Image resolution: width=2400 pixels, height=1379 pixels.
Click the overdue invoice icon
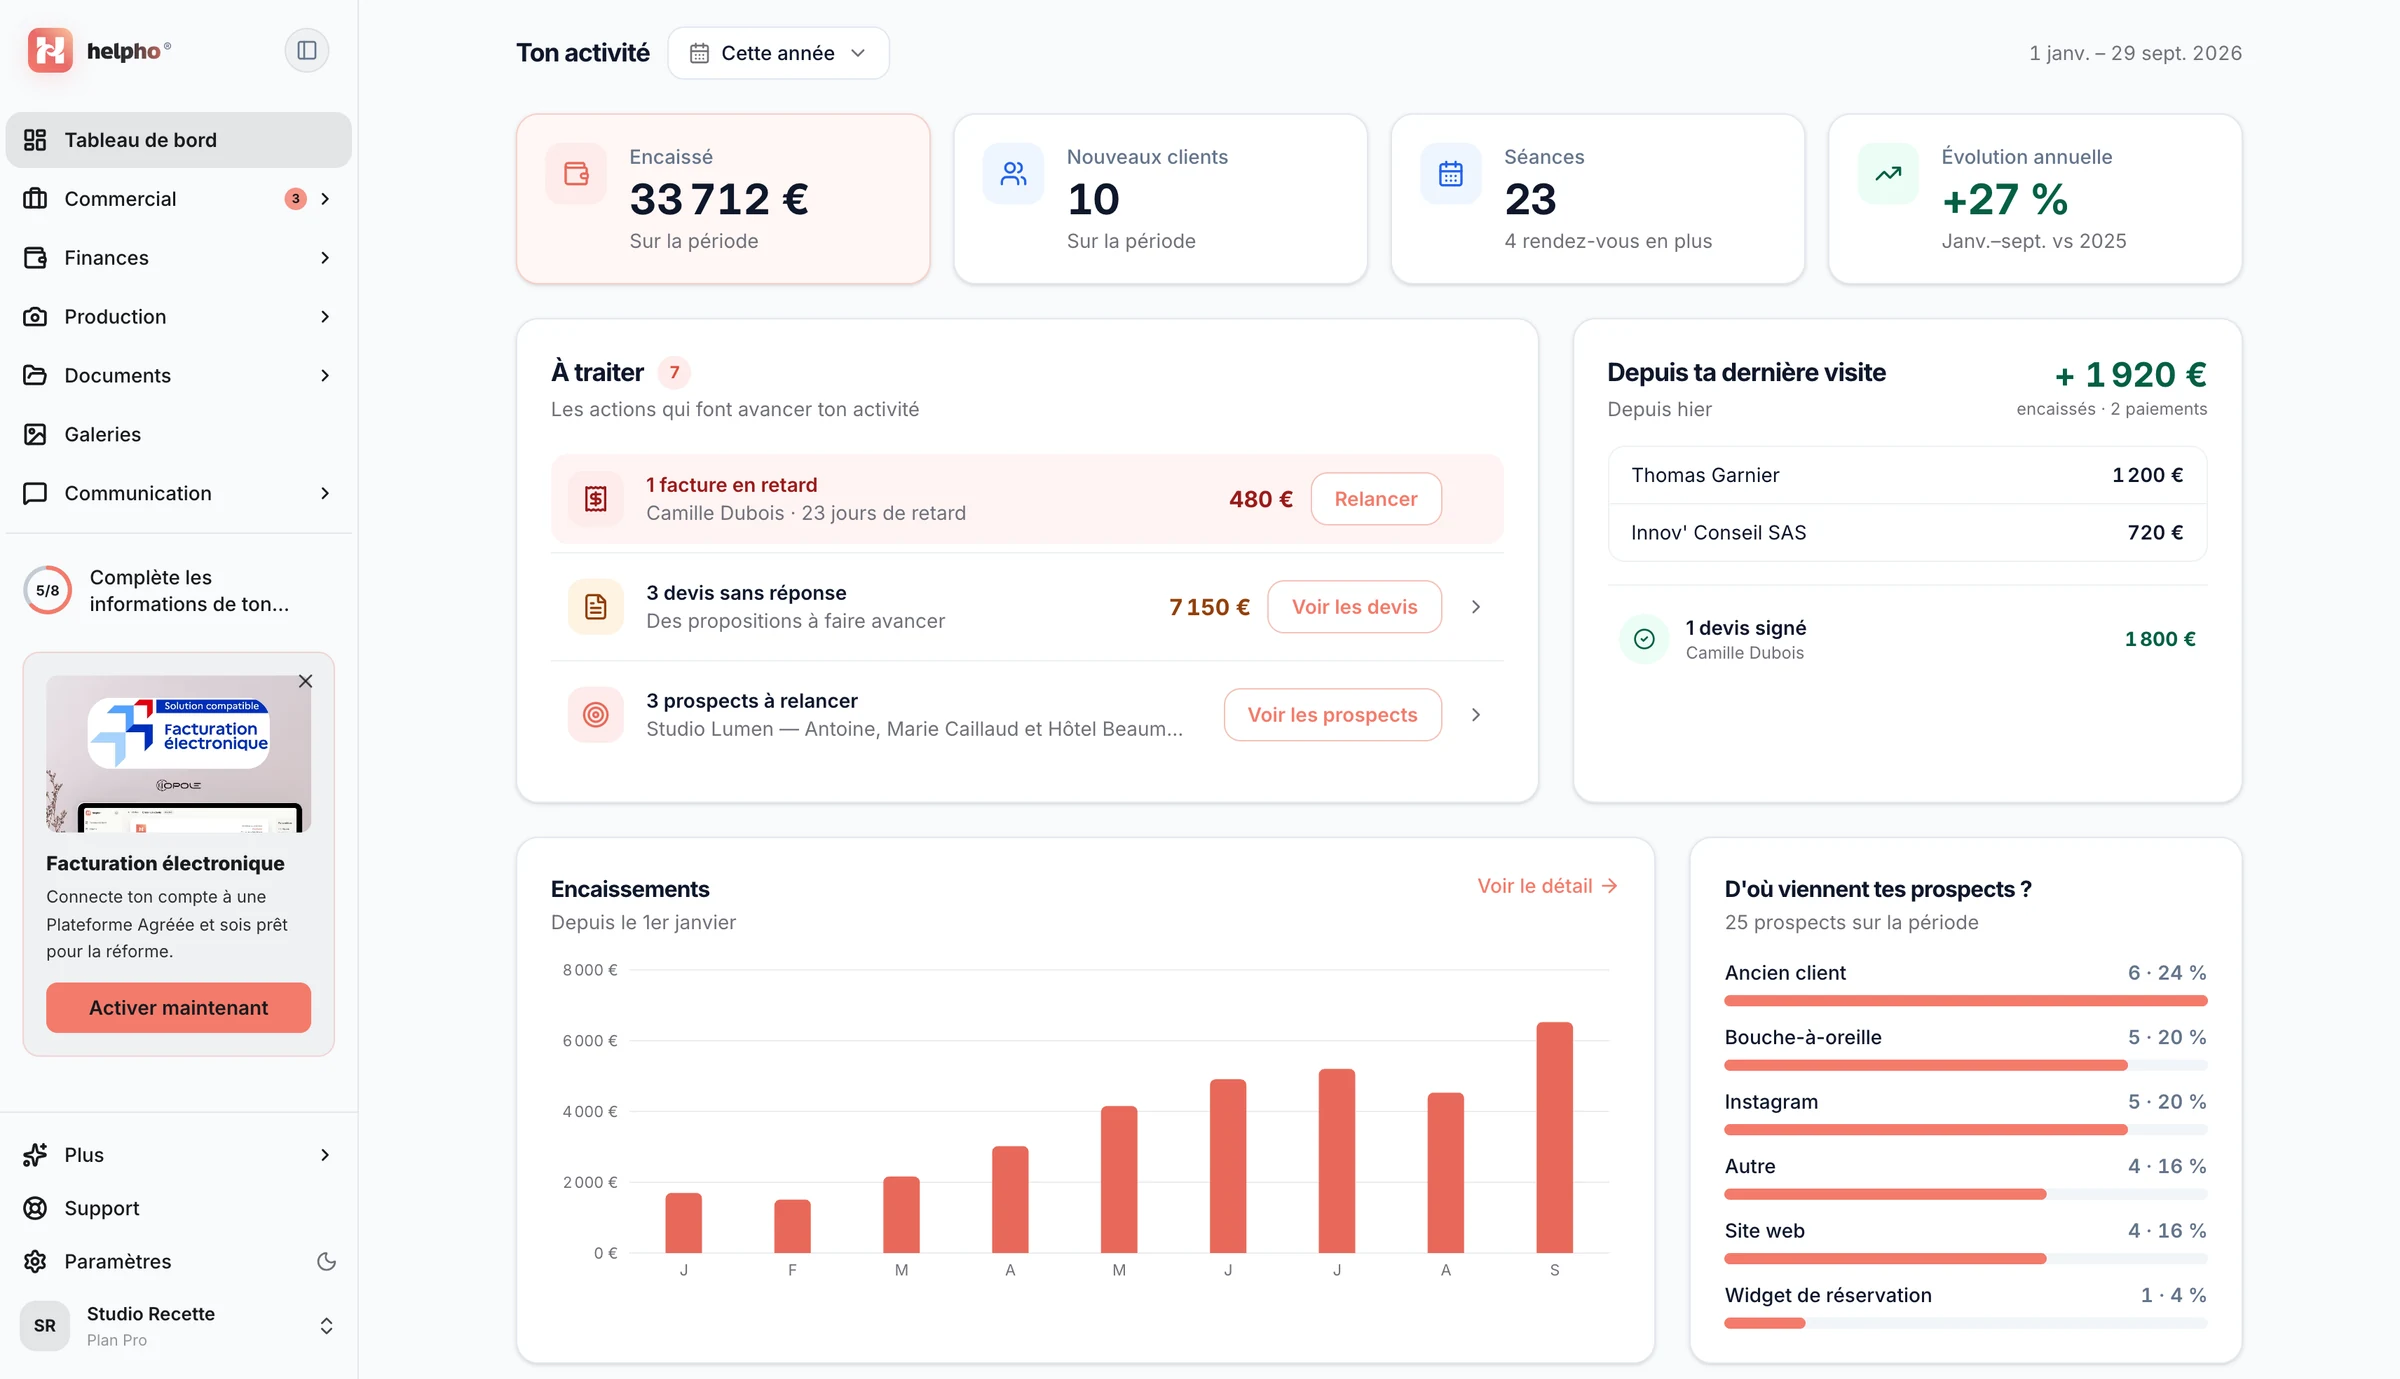596,499
